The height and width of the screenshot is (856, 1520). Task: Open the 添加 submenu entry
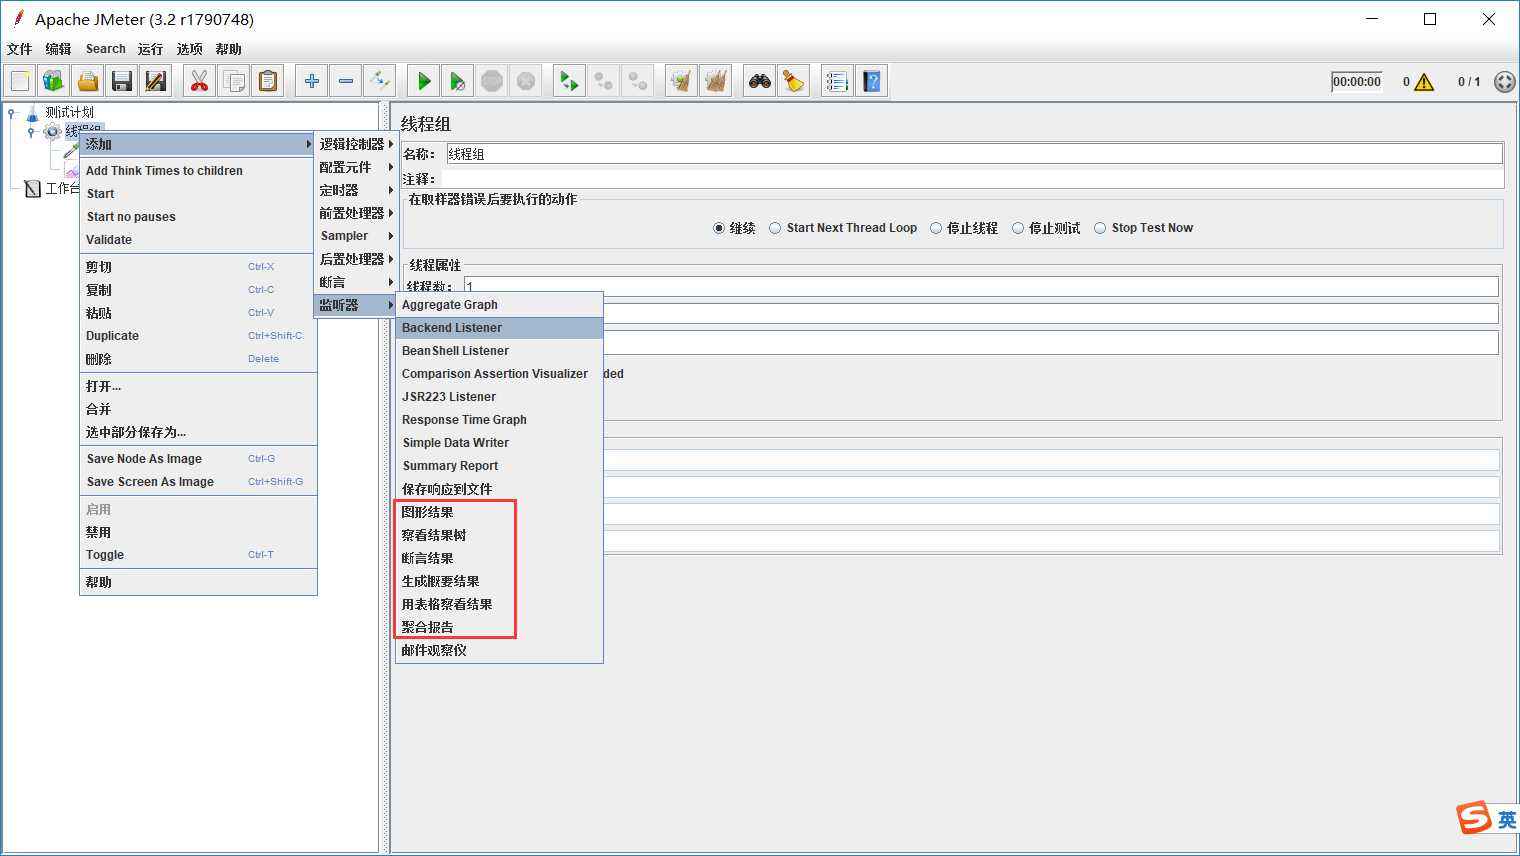(x=198, y=144)
